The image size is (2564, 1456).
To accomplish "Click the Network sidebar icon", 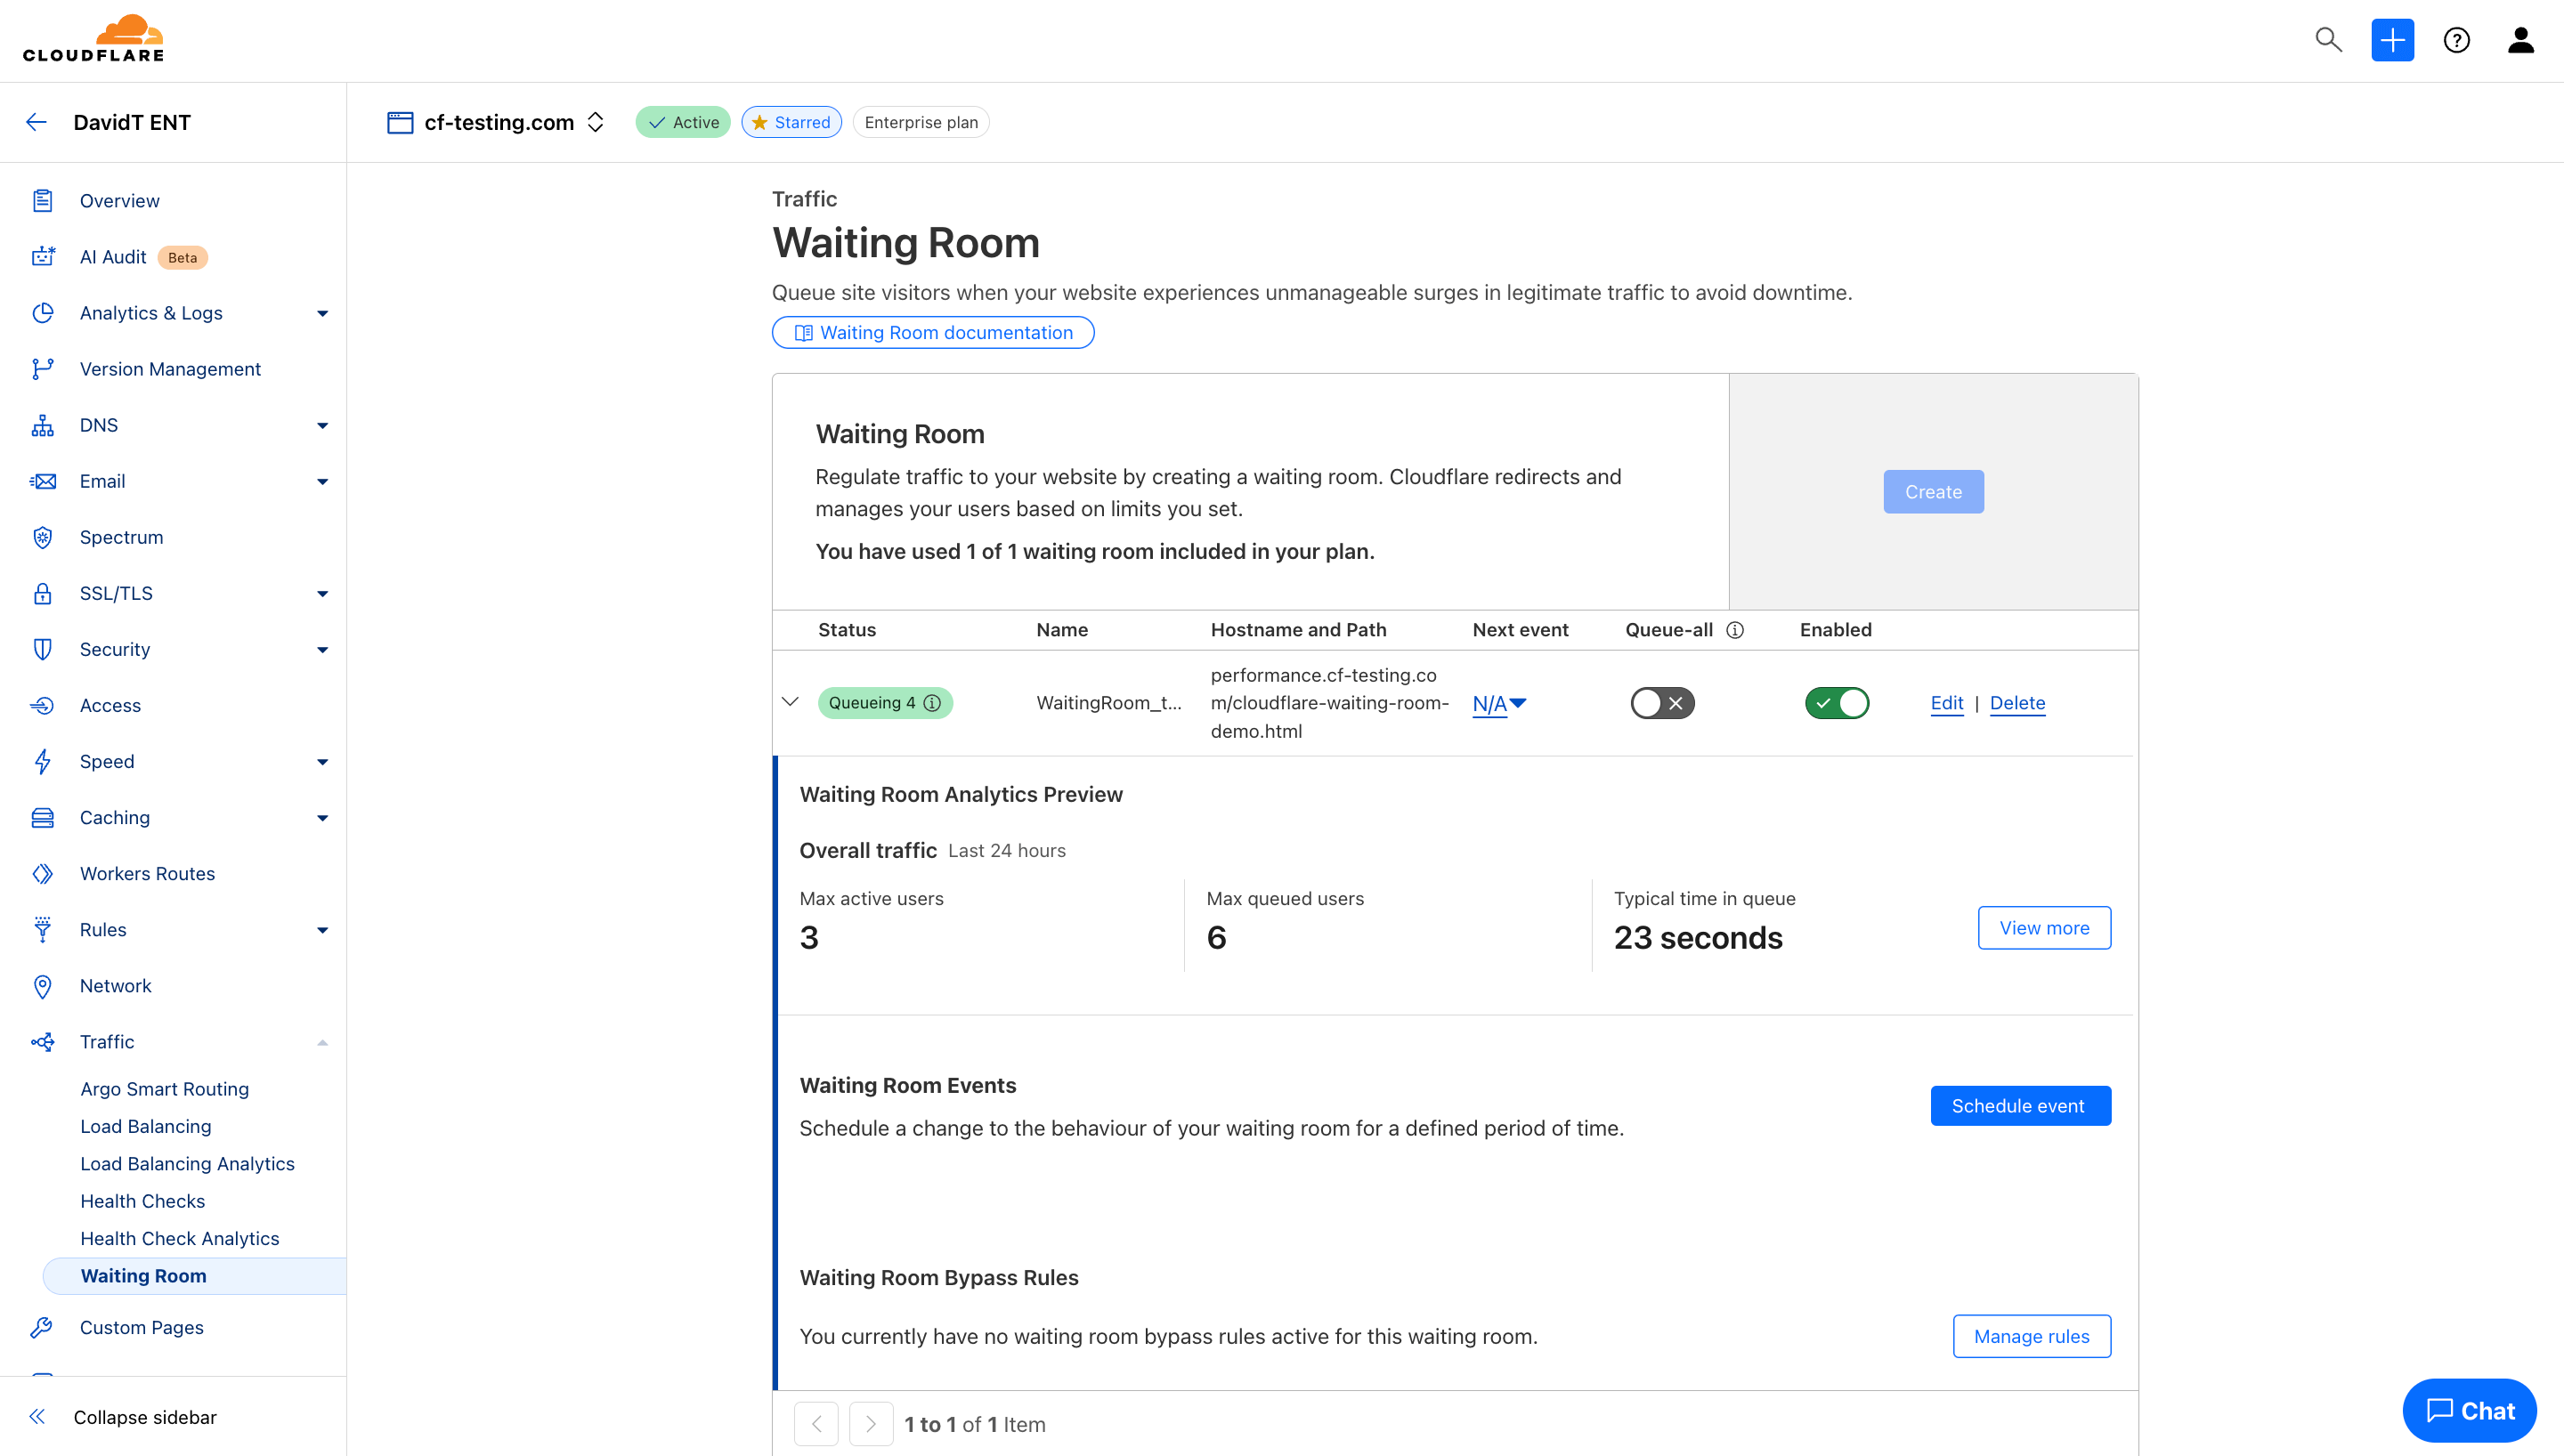I will click(43, 986).
